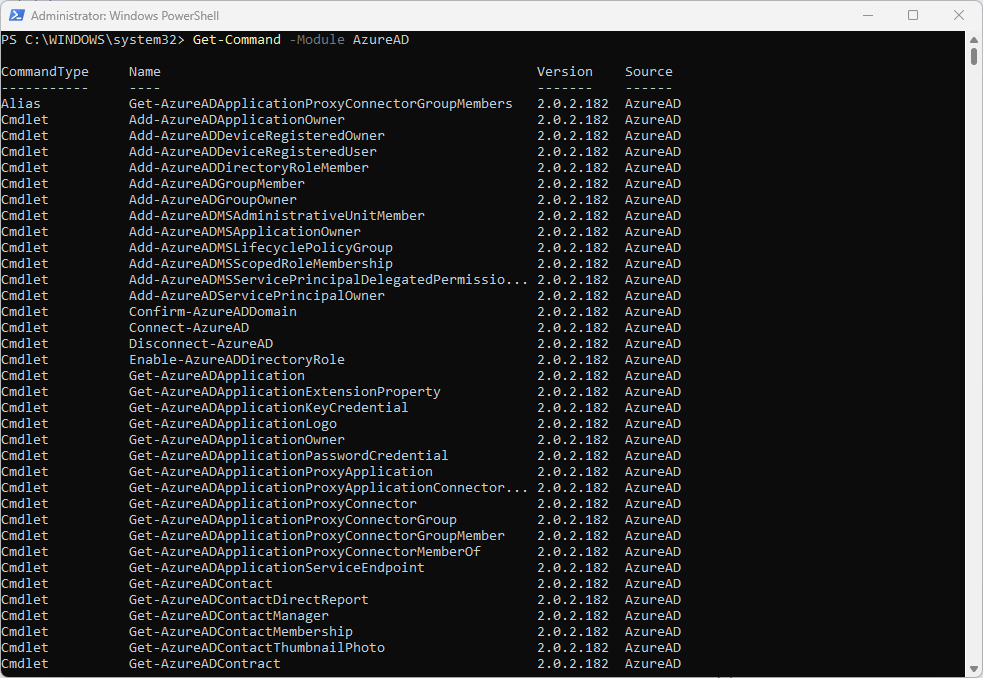983x678 pixels.
Task: Click the 'Get-AzureADApplicationProxyApplication' entry
Action: [x=281, y=472]
